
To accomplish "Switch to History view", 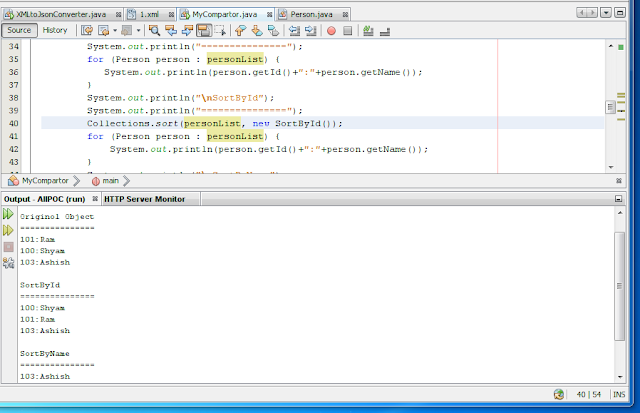I will tap(55, 30).
